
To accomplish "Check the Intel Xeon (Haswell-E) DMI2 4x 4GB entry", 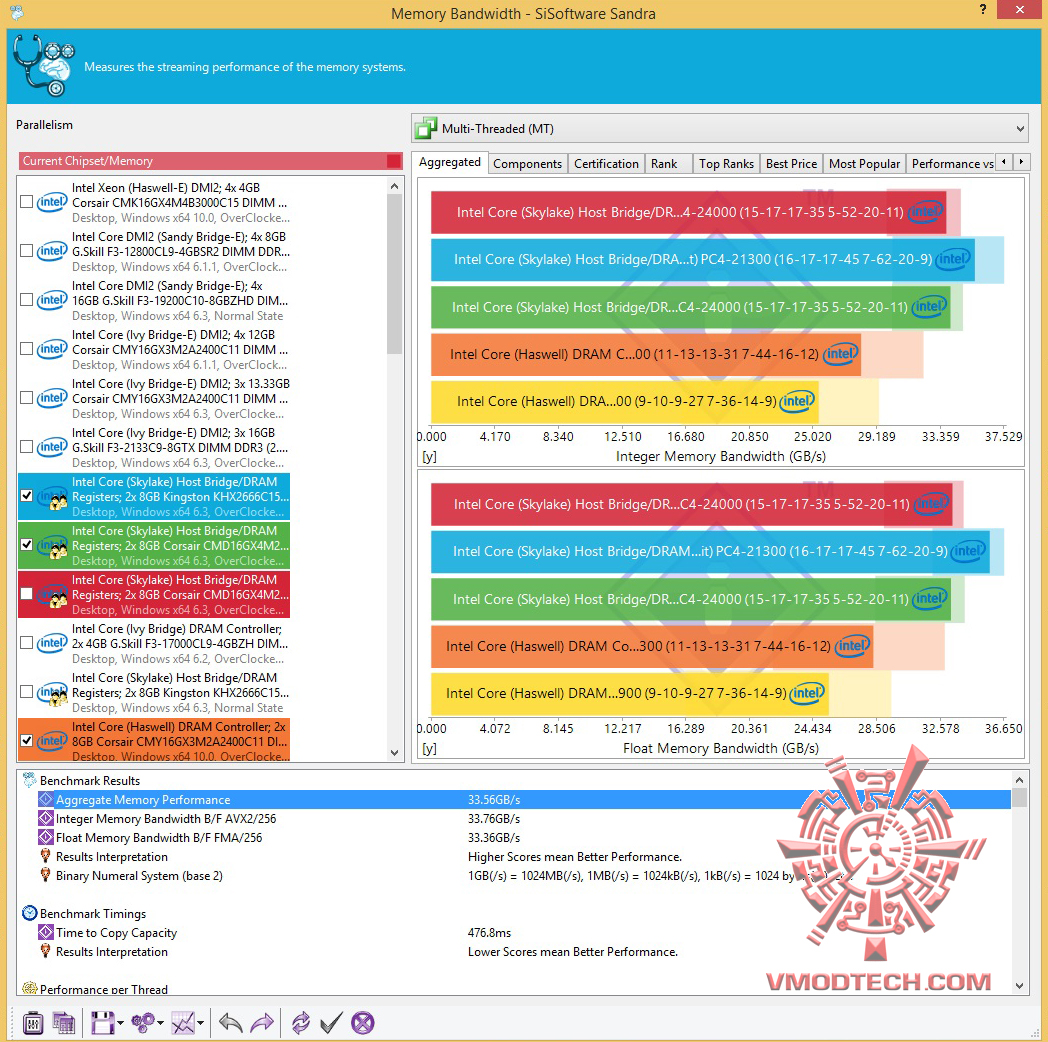I will click(27, 202).
